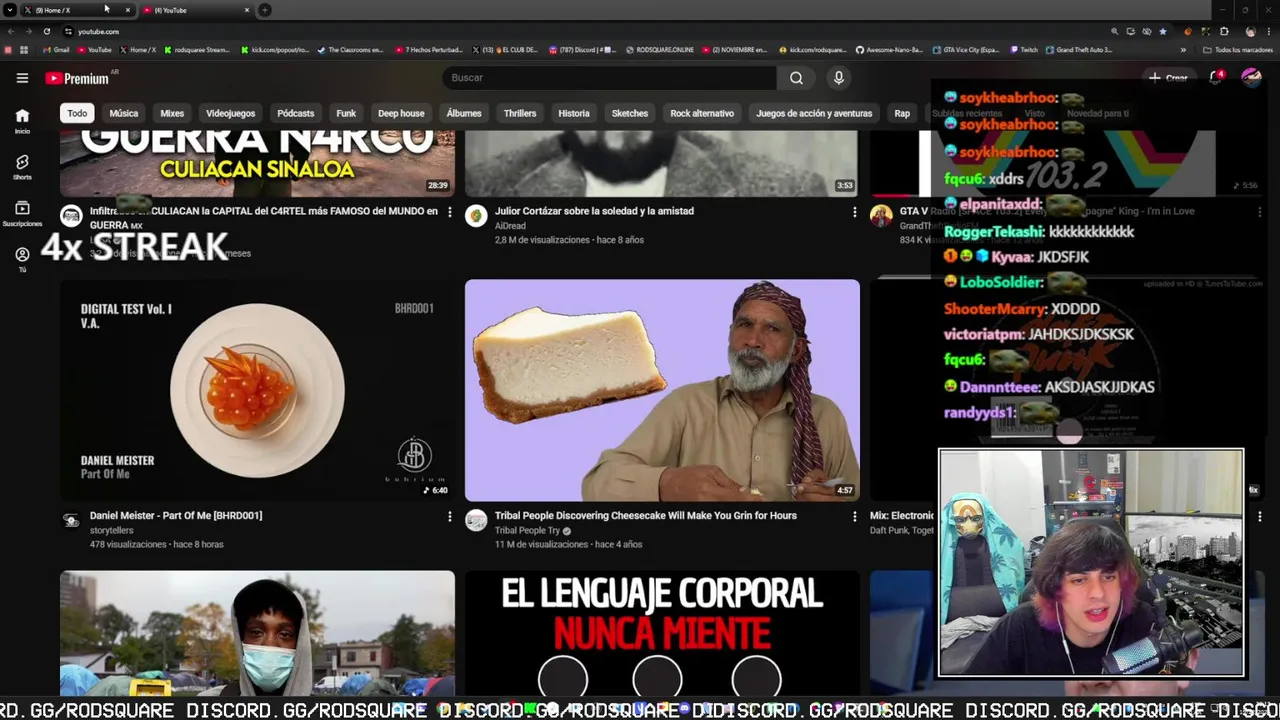Screen dimensions: 1280x720
Task: Open options for the Julior Cortázar video
Action: 854,212
